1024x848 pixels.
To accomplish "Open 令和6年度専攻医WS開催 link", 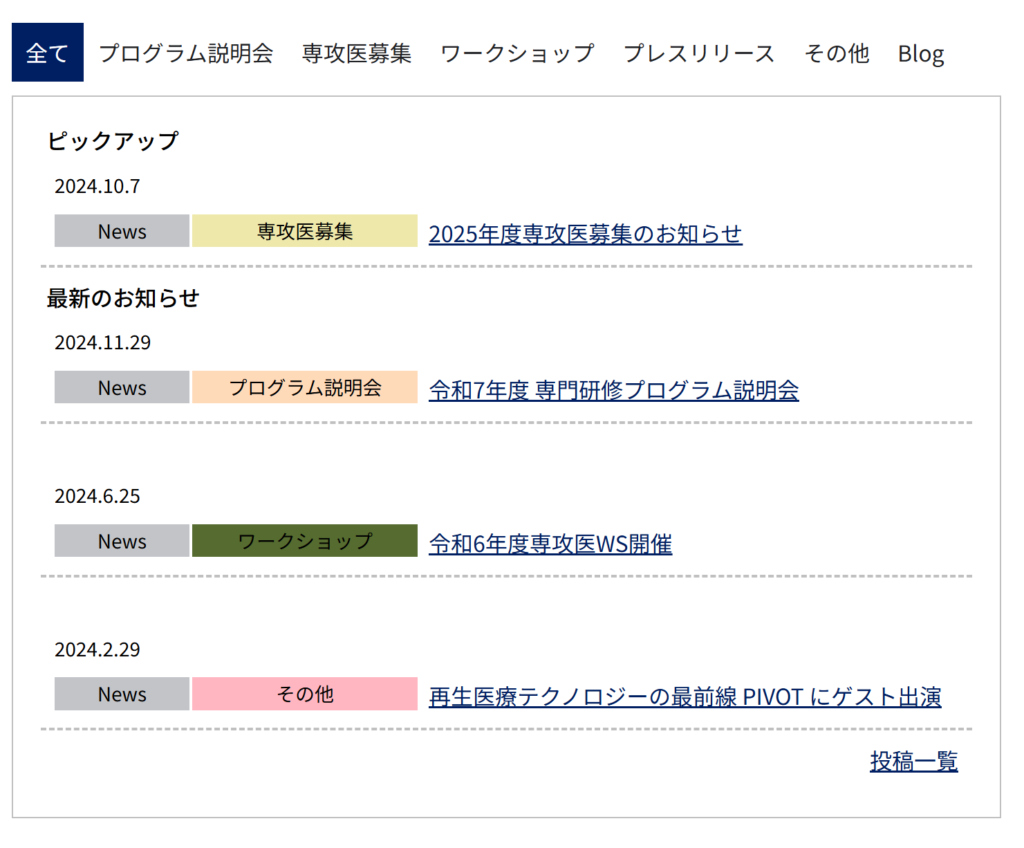I will coord(550,544).
